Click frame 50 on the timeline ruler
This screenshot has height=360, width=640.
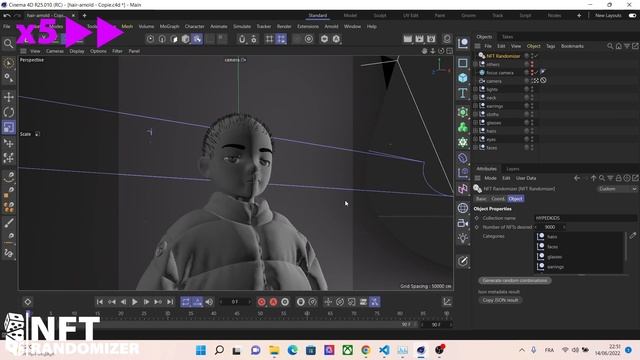click(x=260, y=313)
